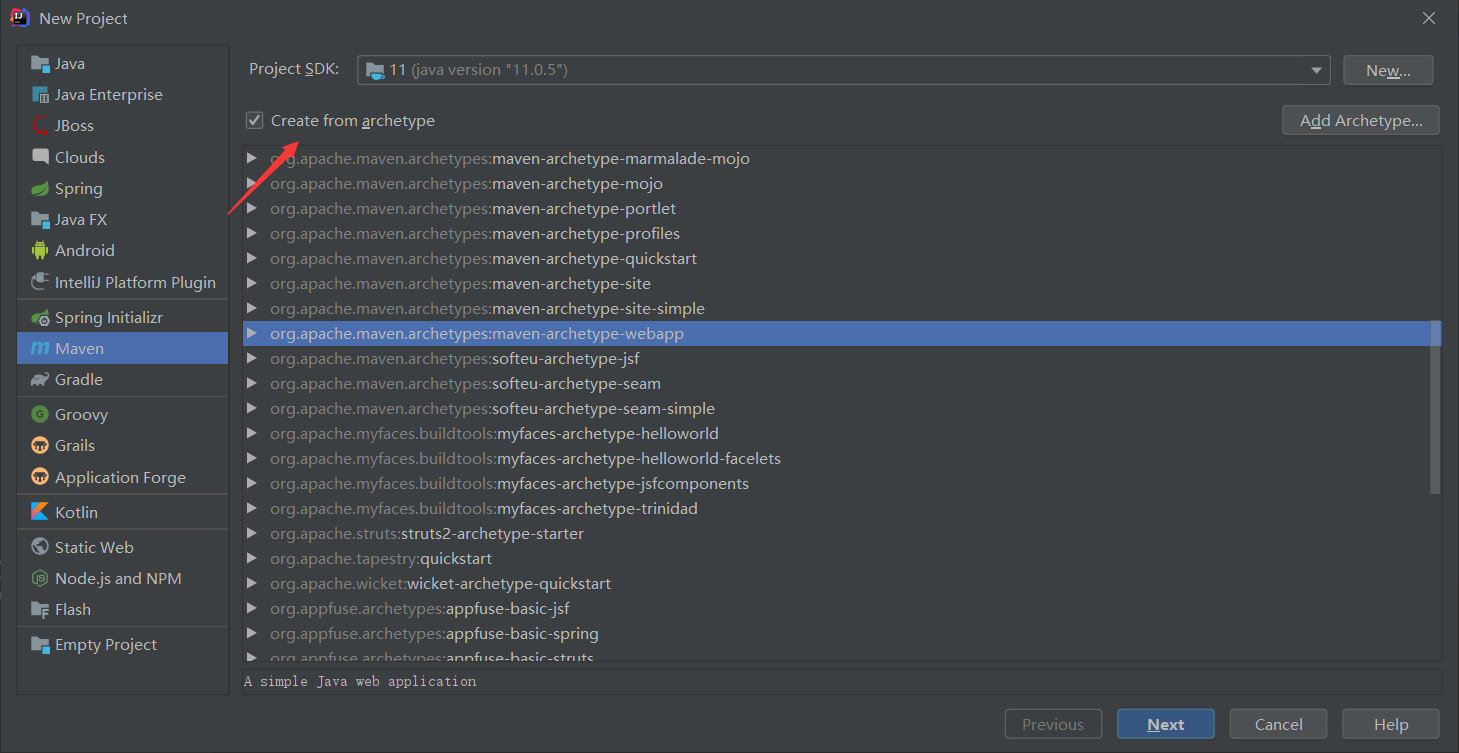
Task: Select the Android robot icon
Action: coord(40,251)
